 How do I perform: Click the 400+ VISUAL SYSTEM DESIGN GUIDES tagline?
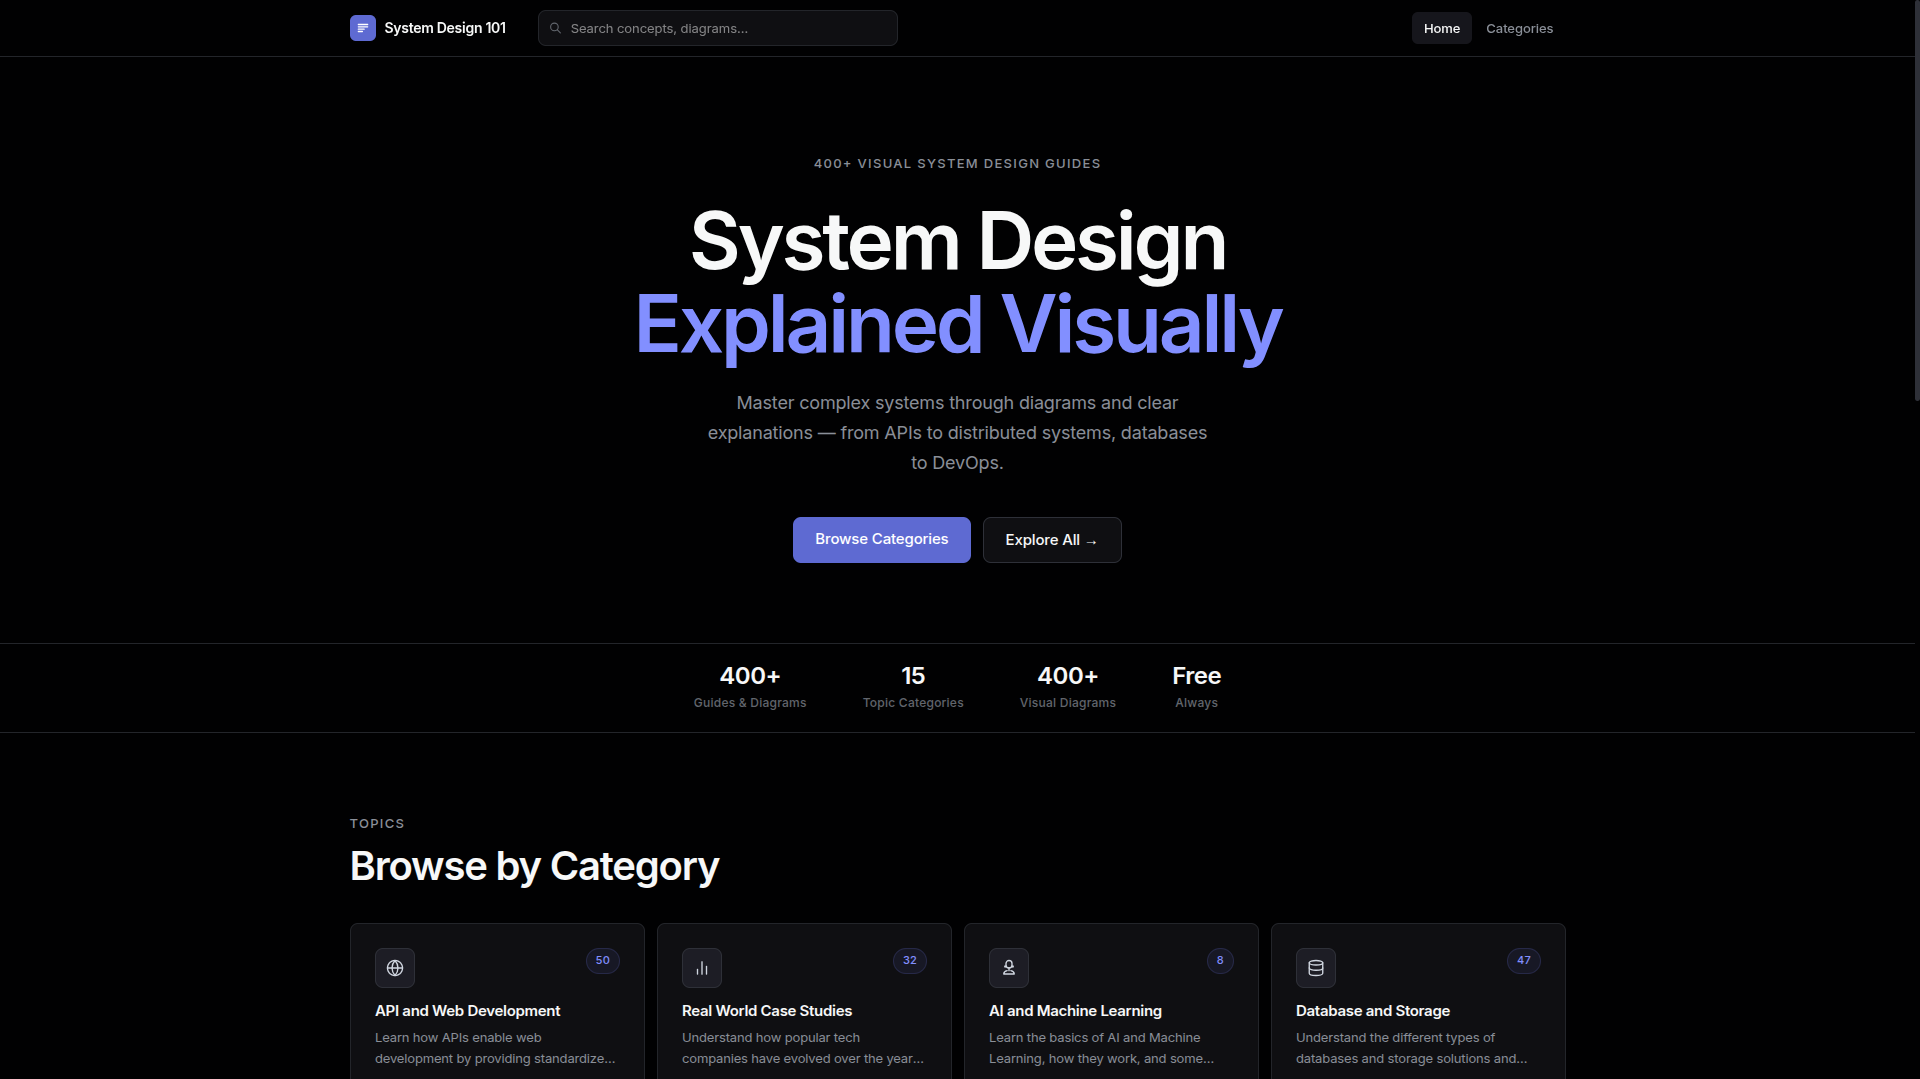[x=957, y=164]
